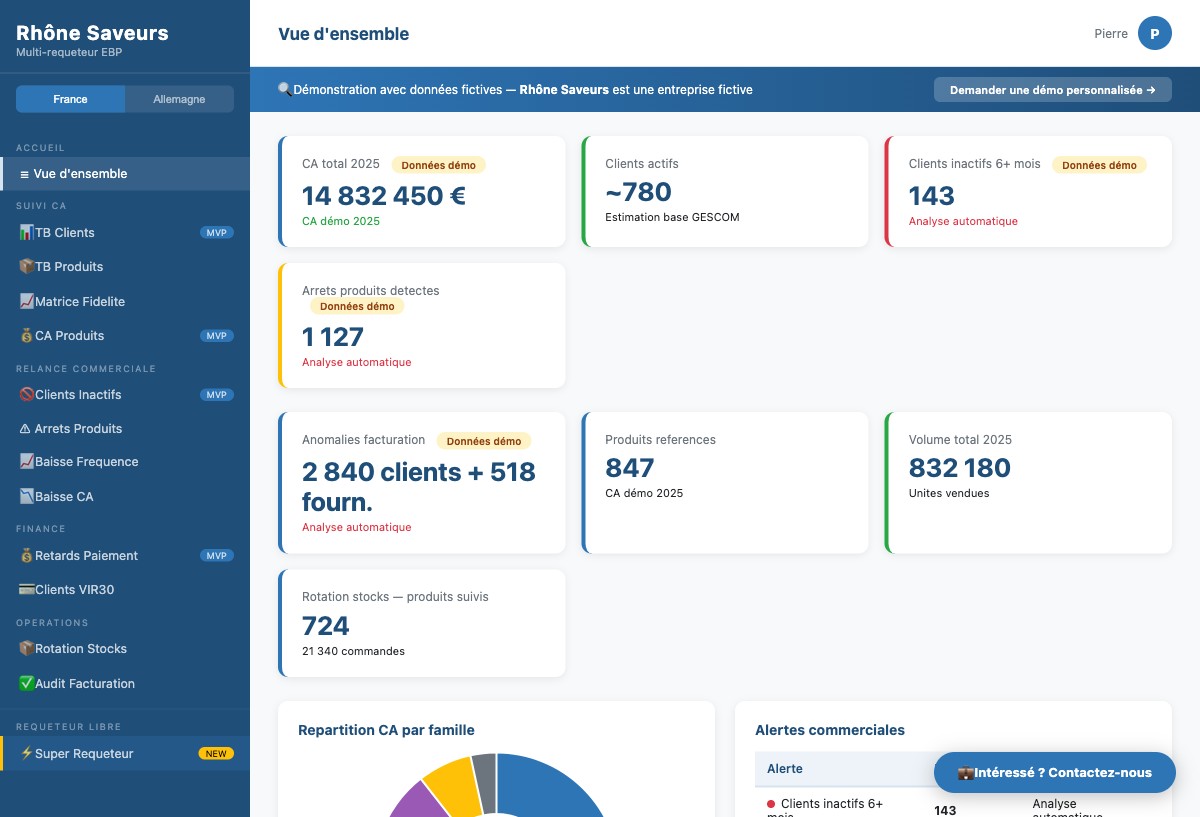
Task: Click the lightning icon beside Super Requeteur
Action: tap(27, 753)
